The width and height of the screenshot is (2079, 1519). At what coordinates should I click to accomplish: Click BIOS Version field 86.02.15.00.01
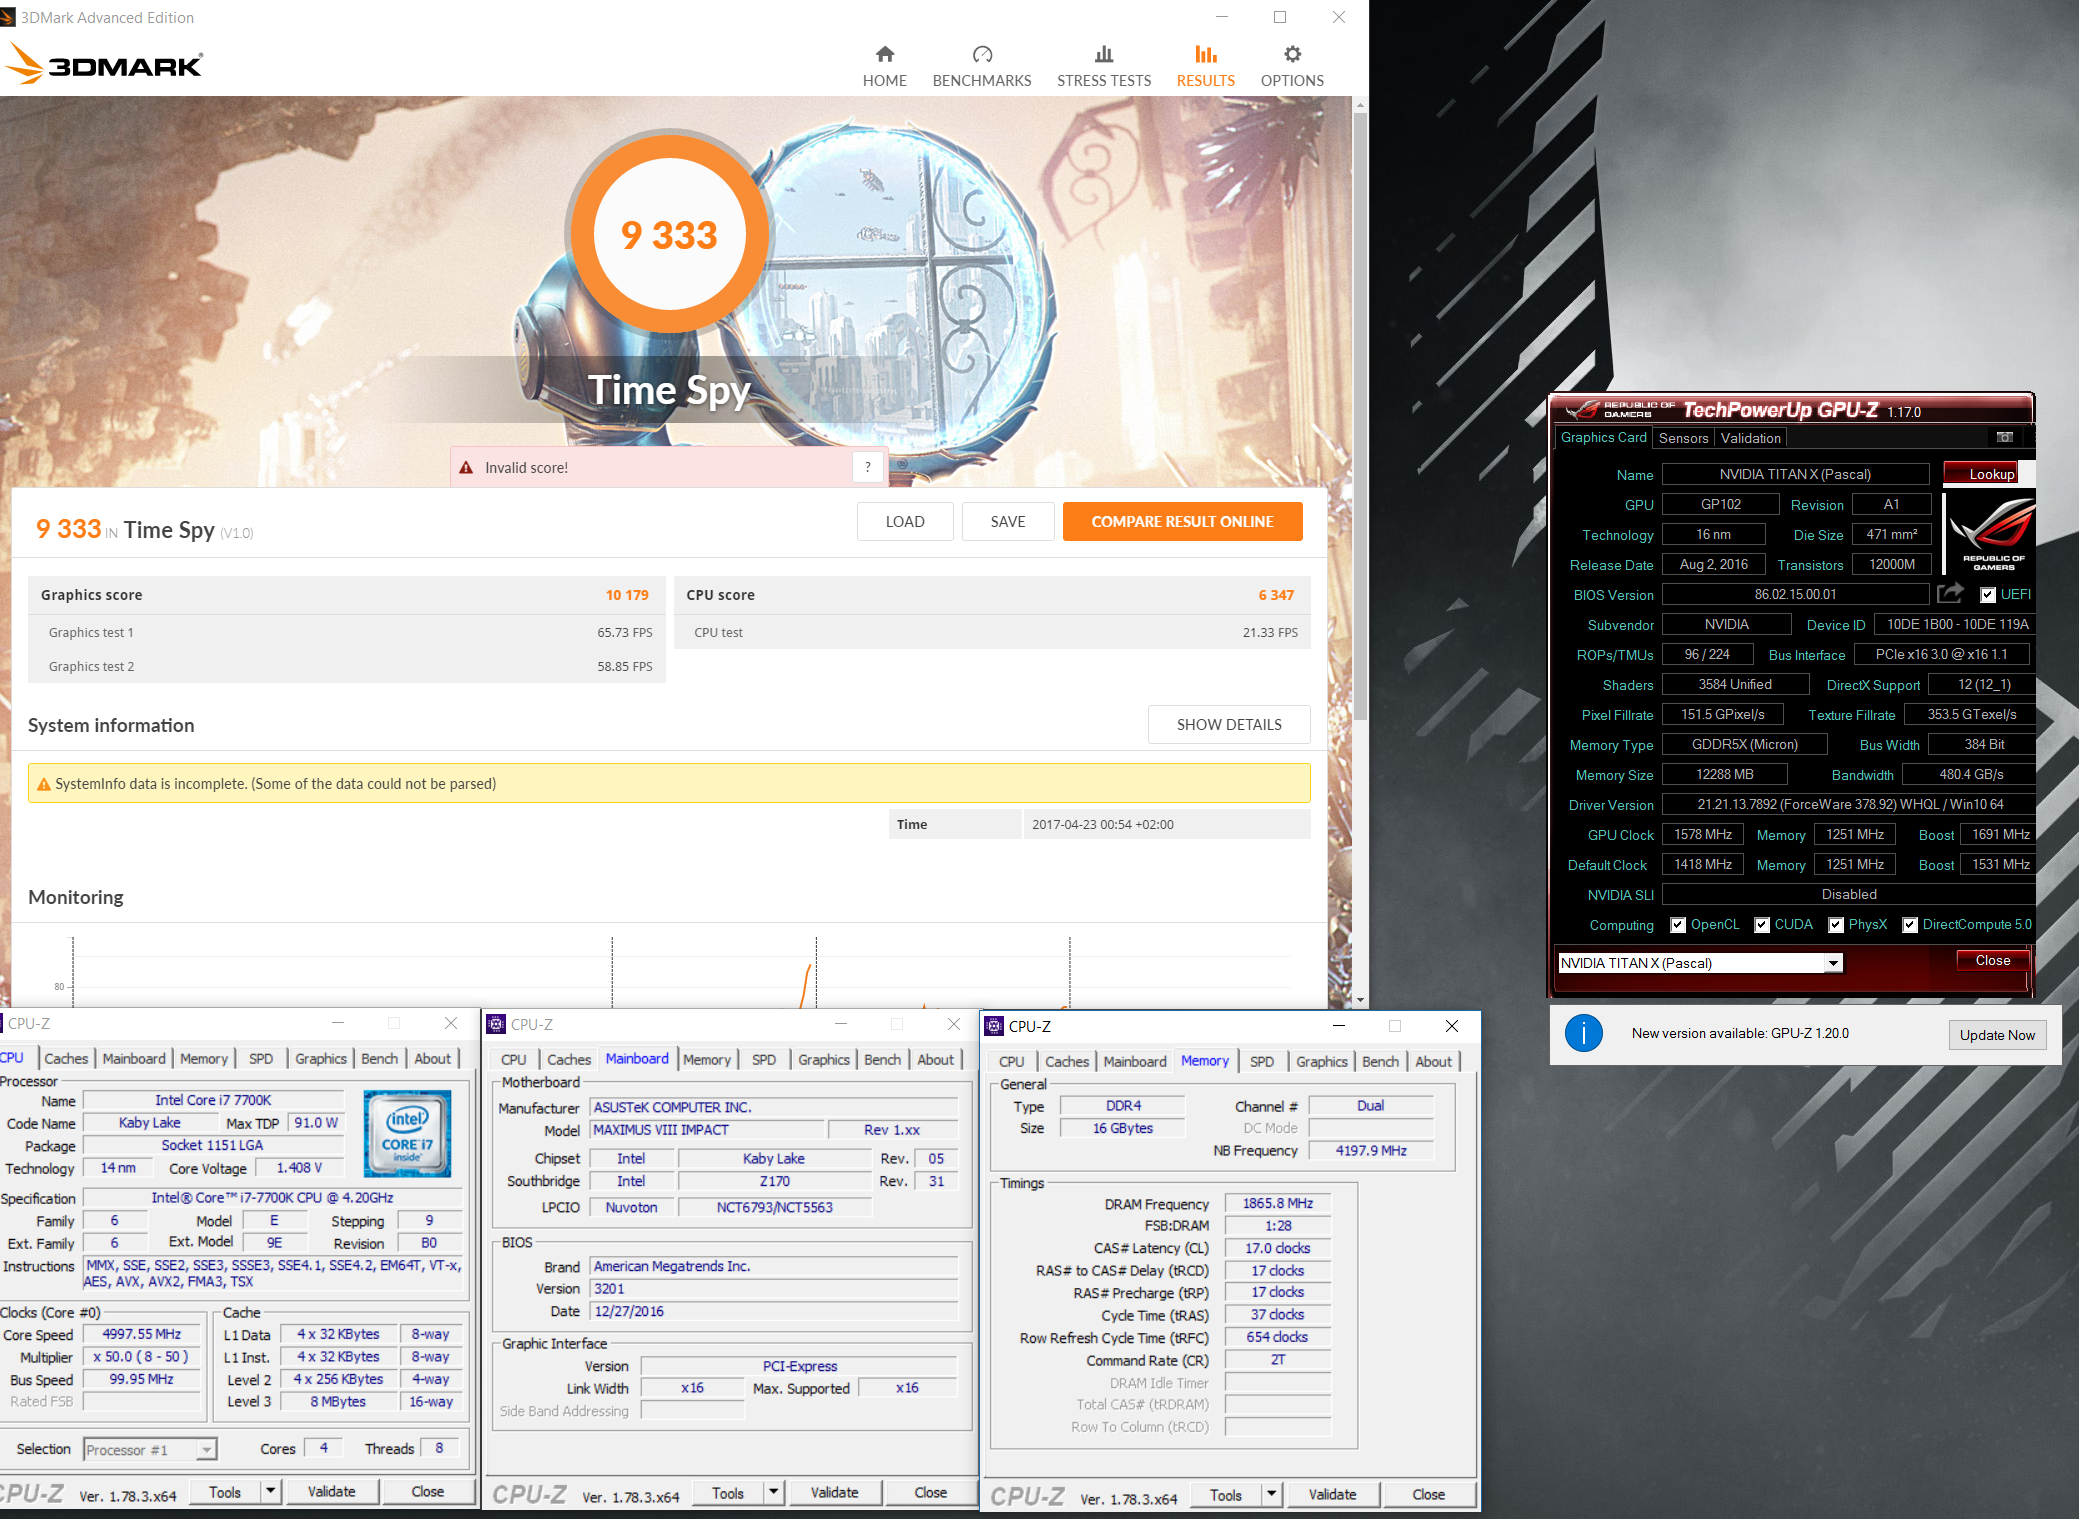coord(1795,594)
